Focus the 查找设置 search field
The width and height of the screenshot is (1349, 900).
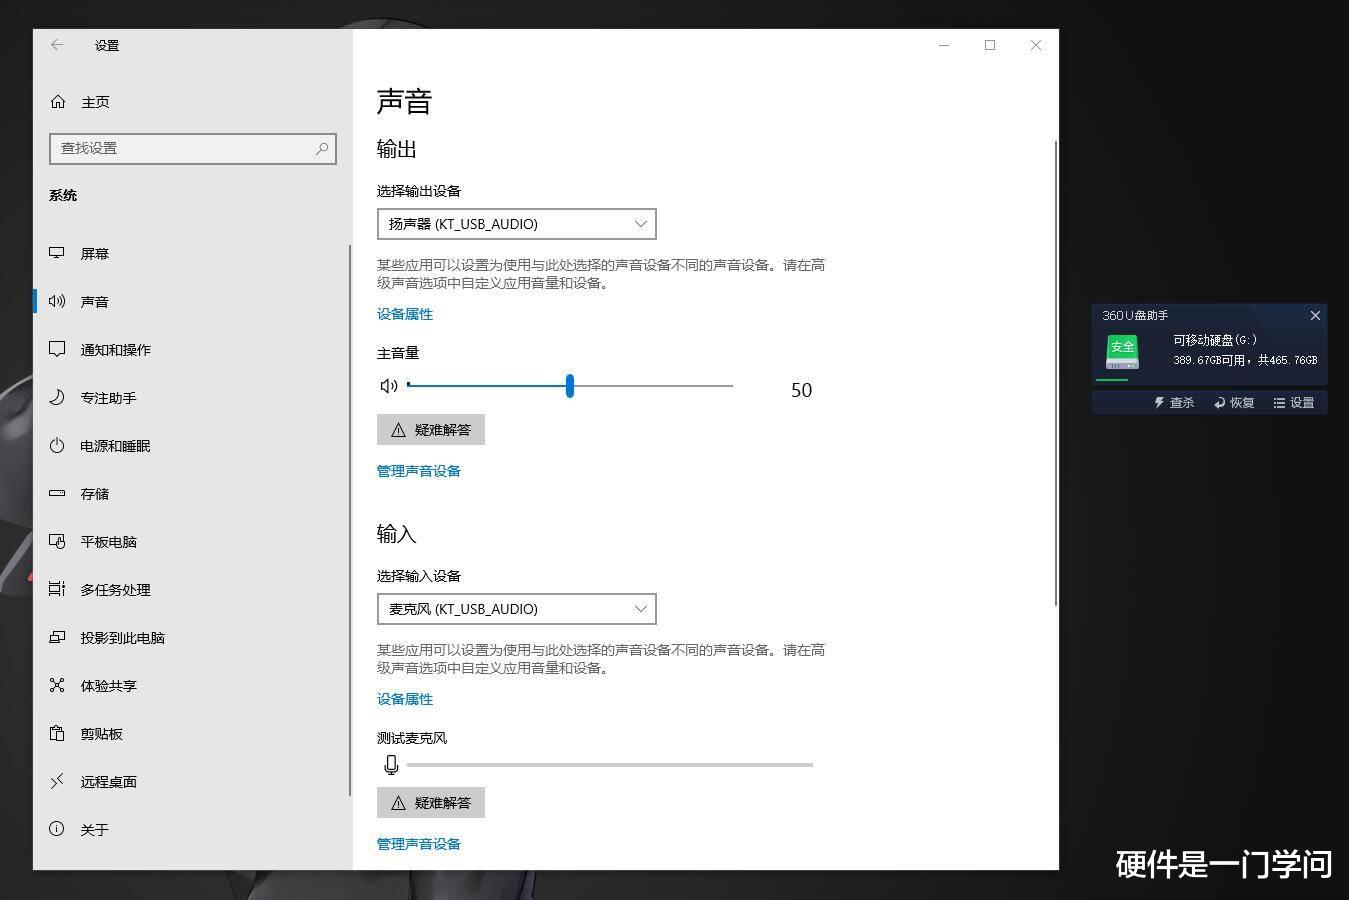(193, 148)
